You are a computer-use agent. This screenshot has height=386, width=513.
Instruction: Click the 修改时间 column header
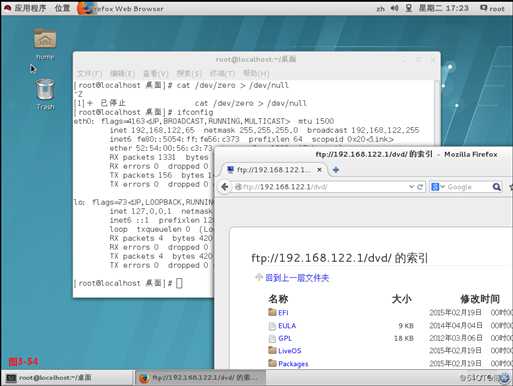click(480, 299)
